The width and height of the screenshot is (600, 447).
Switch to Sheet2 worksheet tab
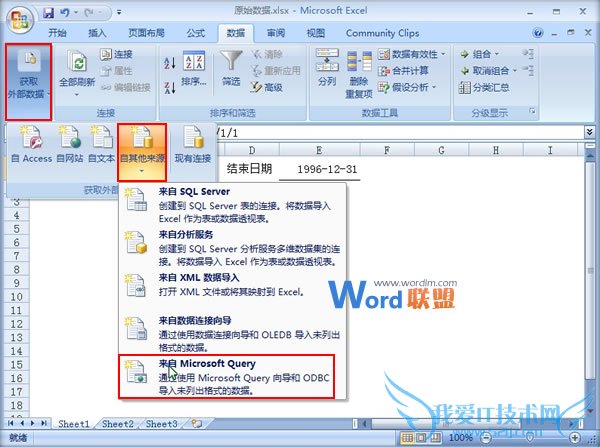point(118,424)
